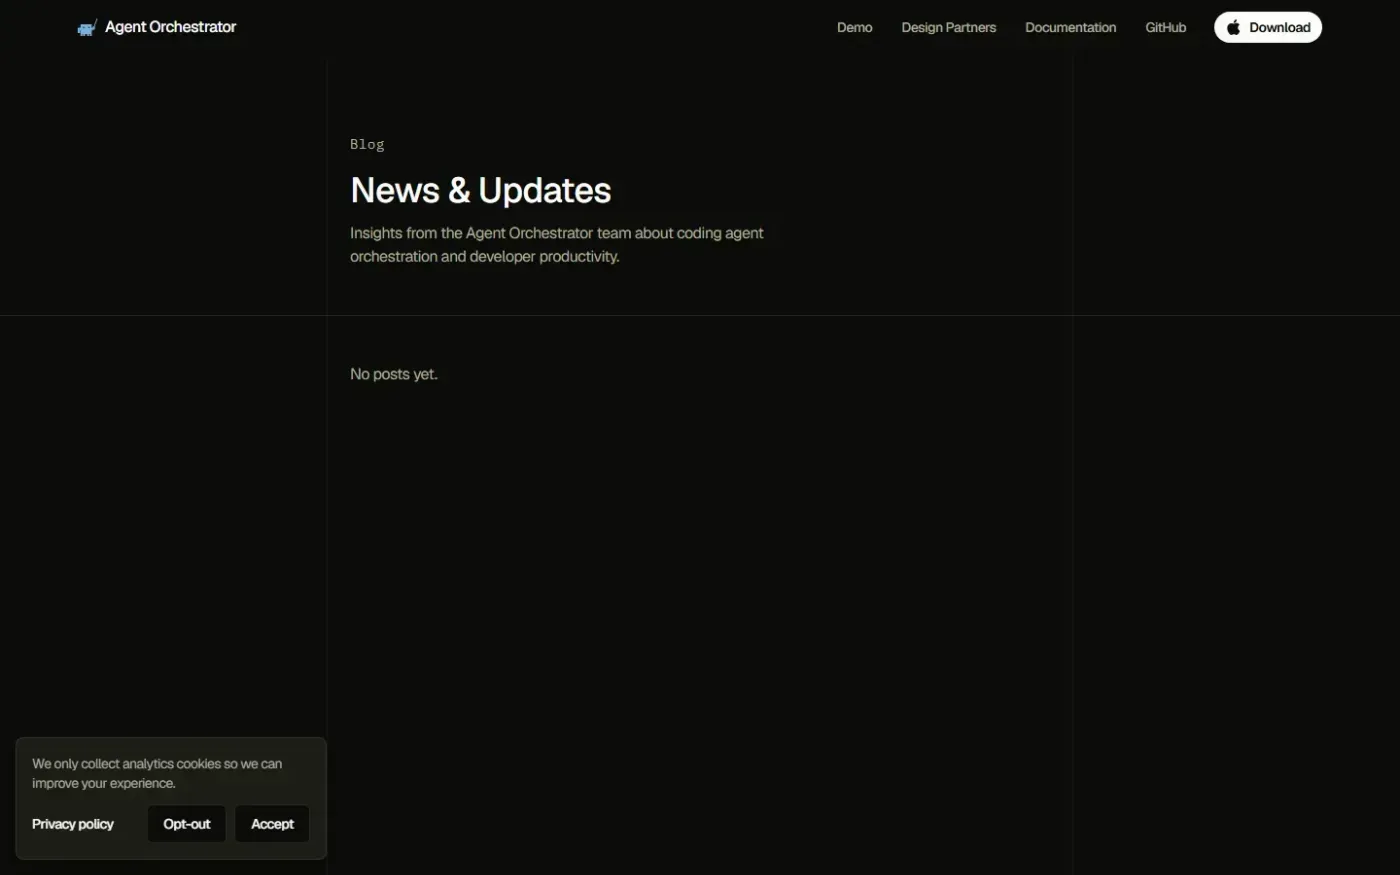
Task: Open the Demo nav link
Action: pos(854,27)
